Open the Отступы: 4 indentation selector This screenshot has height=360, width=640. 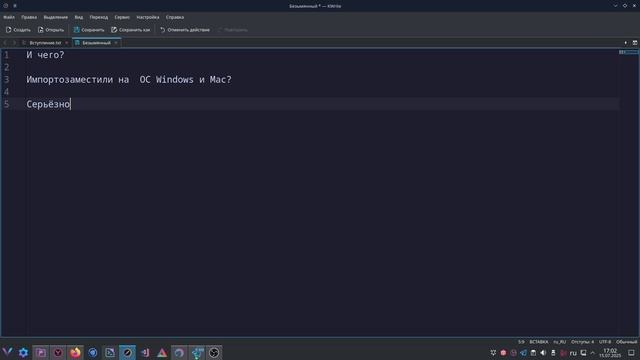click(x=582, y=342)
